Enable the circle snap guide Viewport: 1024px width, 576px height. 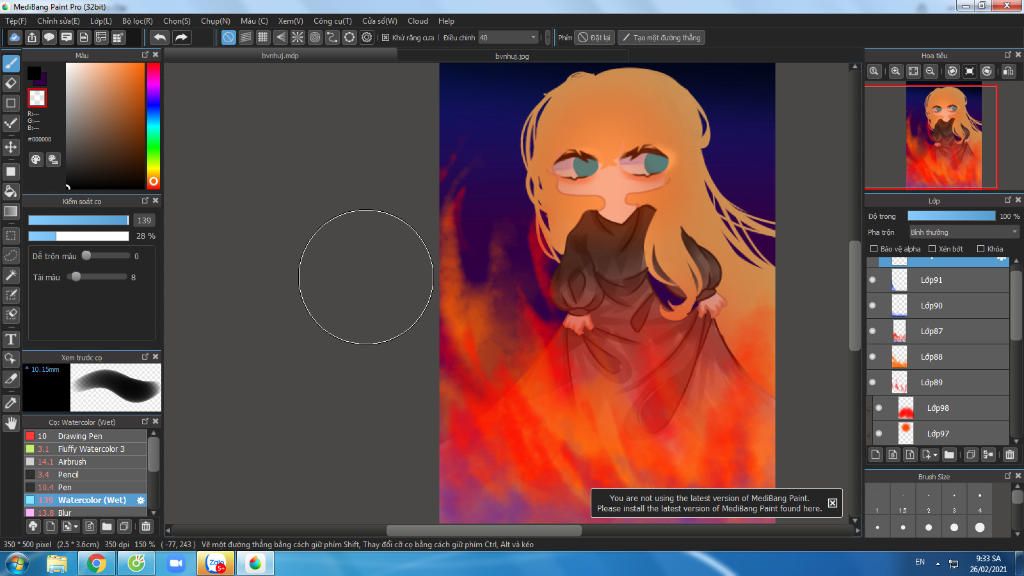[315, 37]
